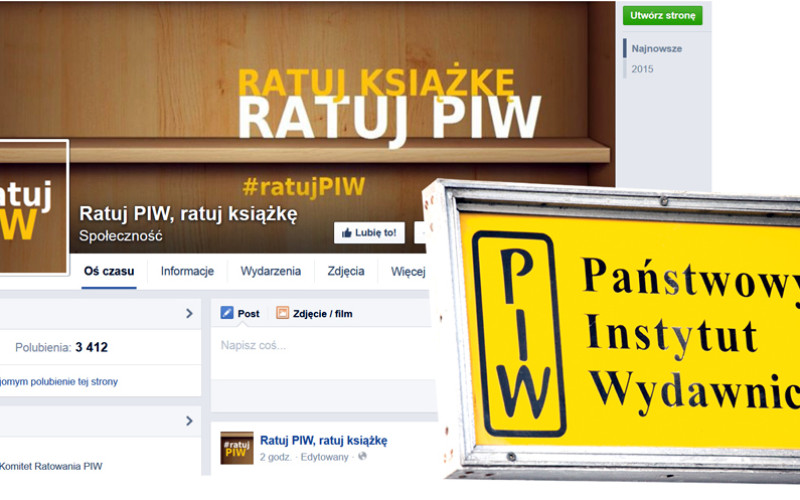Screen dimensions: 800x500
Task: Open the Wydarzenia tab
Action: 270,271
